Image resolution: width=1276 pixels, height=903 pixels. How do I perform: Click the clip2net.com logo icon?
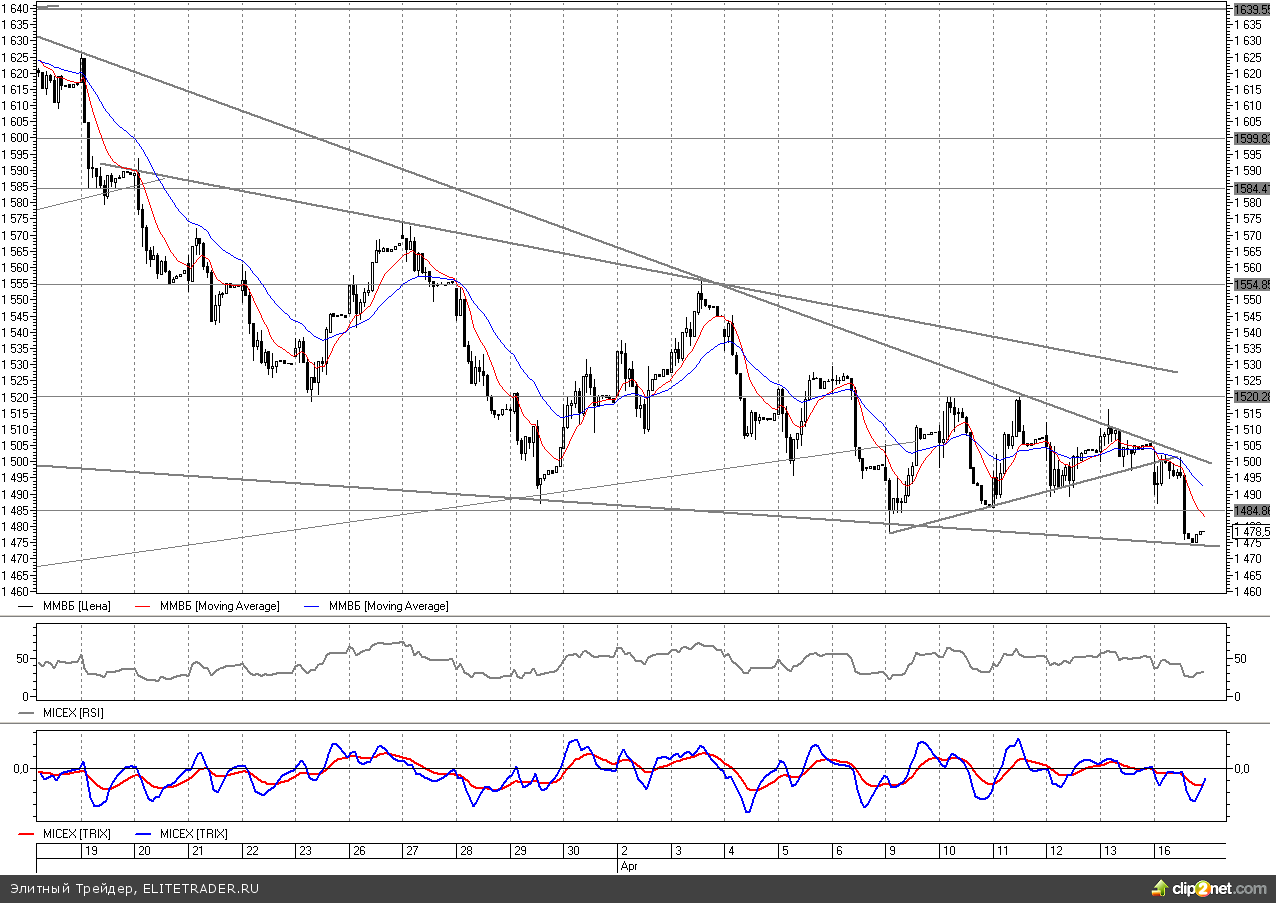[x=1159, y=888]
